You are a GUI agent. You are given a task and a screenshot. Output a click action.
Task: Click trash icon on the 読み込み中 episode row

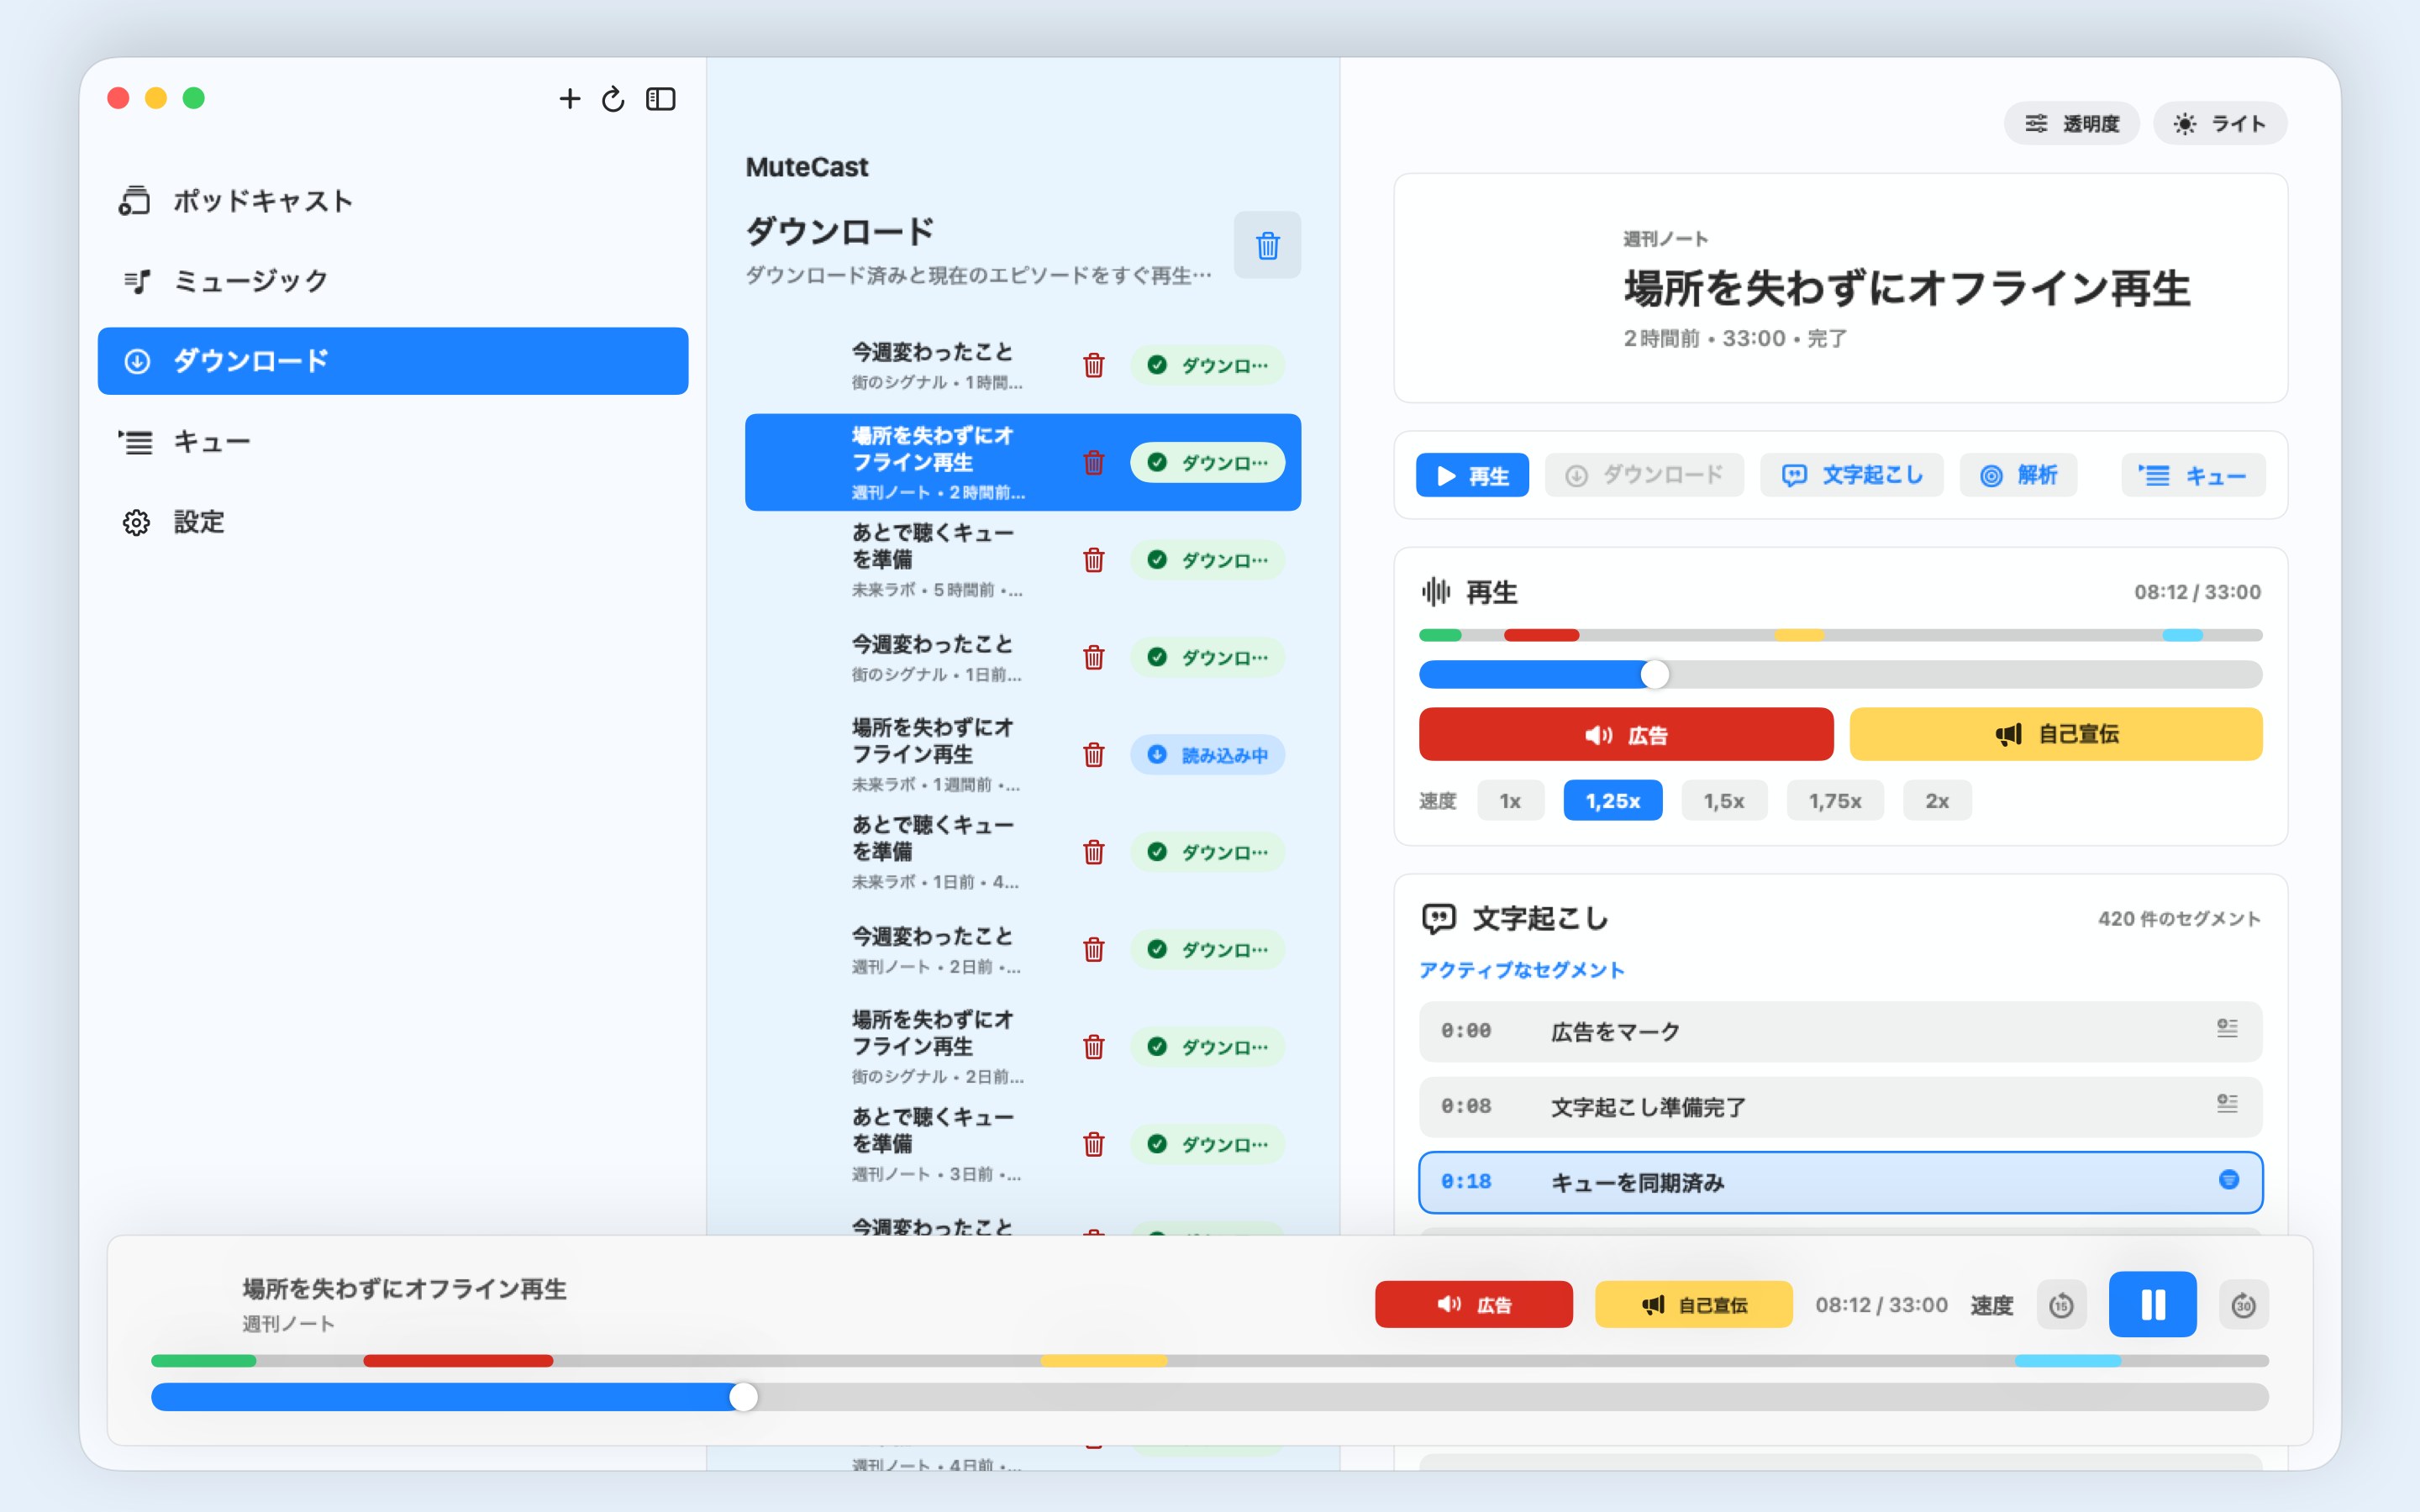point(1094,755)
